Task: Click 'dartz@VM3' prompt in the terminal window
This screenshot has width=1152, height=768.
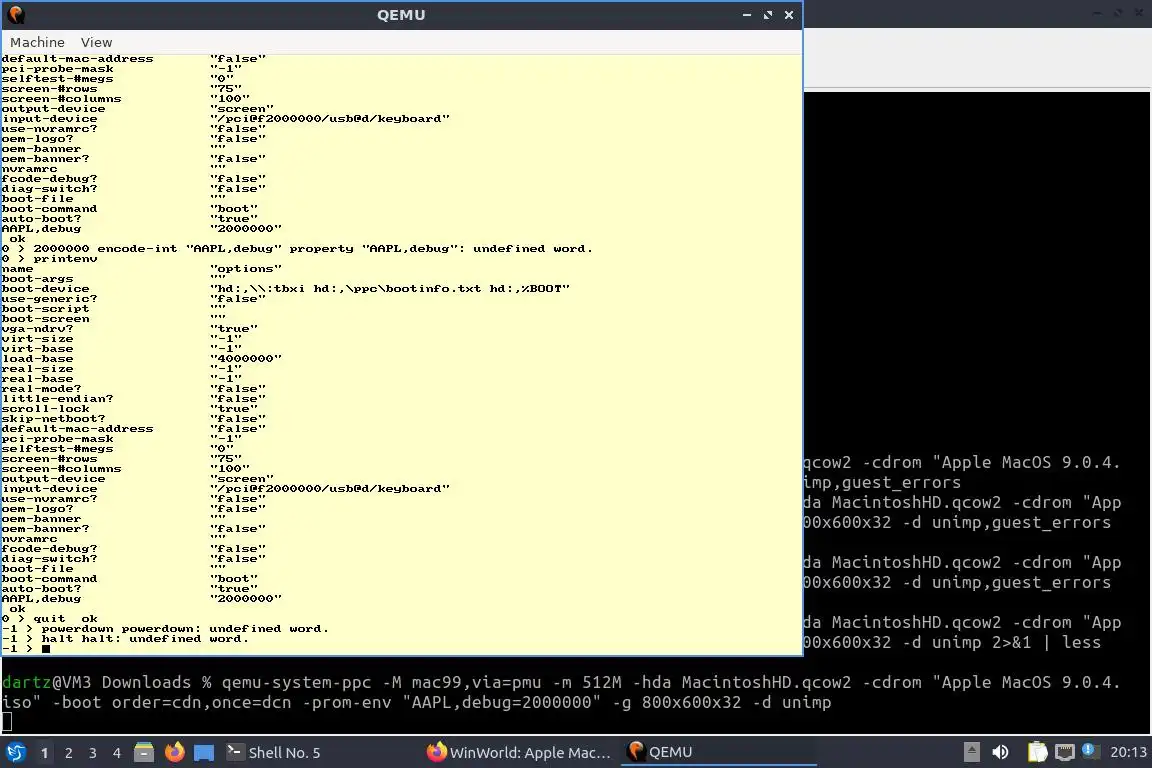Action: (x=46, y=683)
